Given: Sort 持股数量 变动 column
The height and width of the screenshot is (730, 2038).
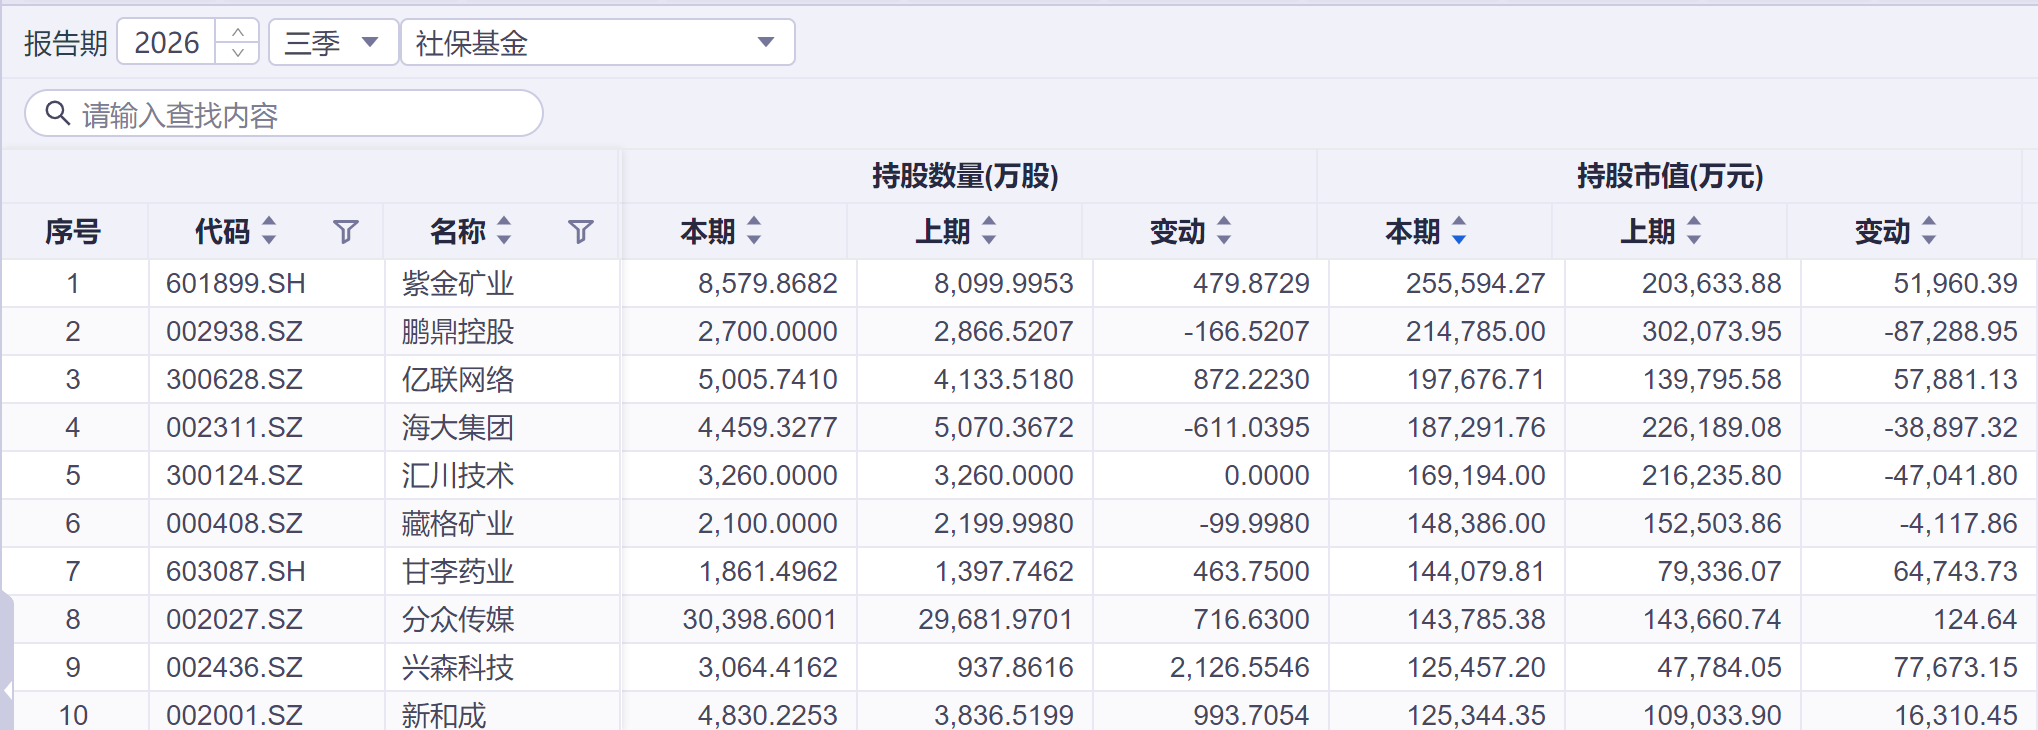Looking at the screenshot, I should click(1224, 231).
